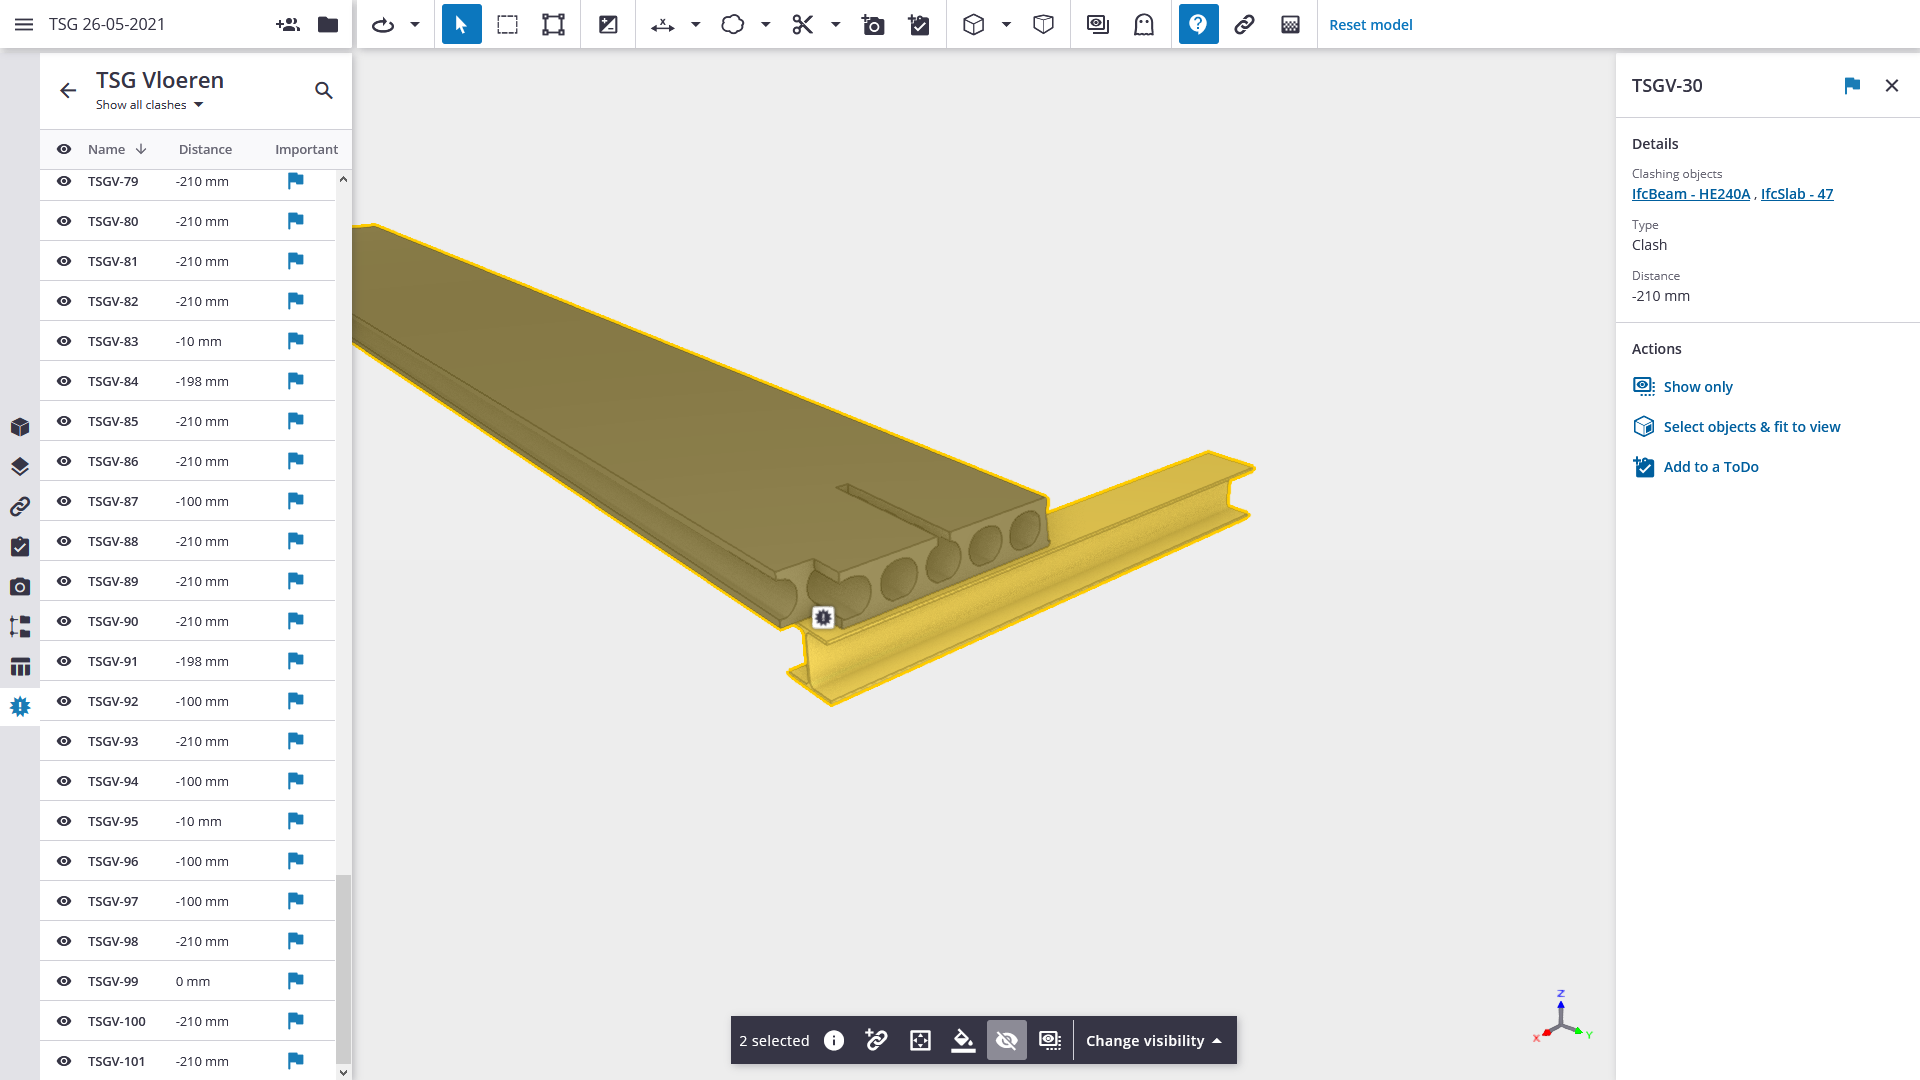Open the IfcBeam - HE240A link

point(1690,193)
